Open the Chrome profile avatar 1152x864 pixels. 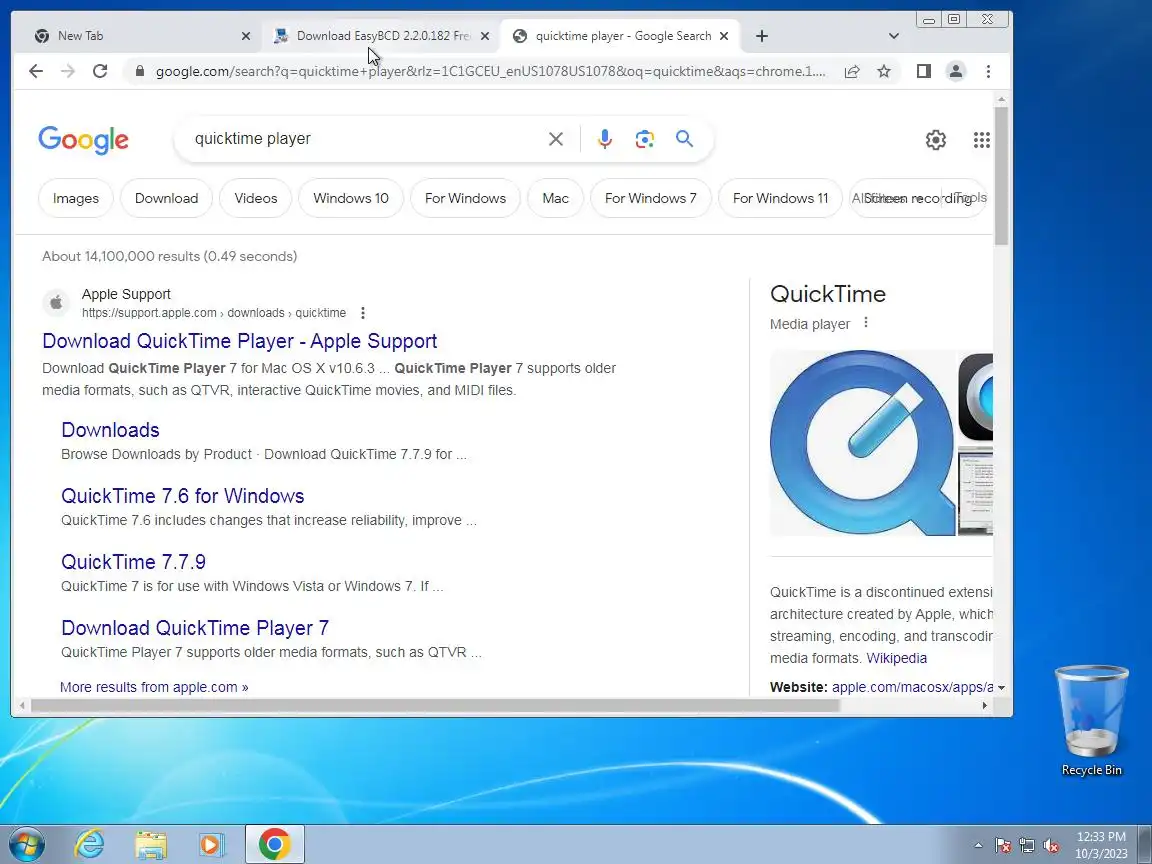[x=956, y=71]
